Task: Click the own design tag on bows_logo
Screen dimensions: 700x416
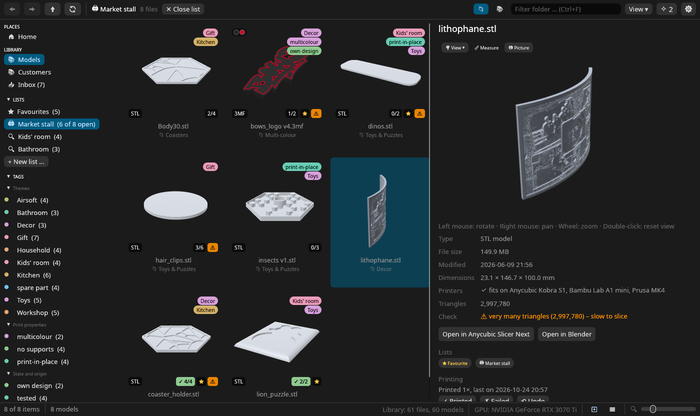Action: click(x=304, y=51)
